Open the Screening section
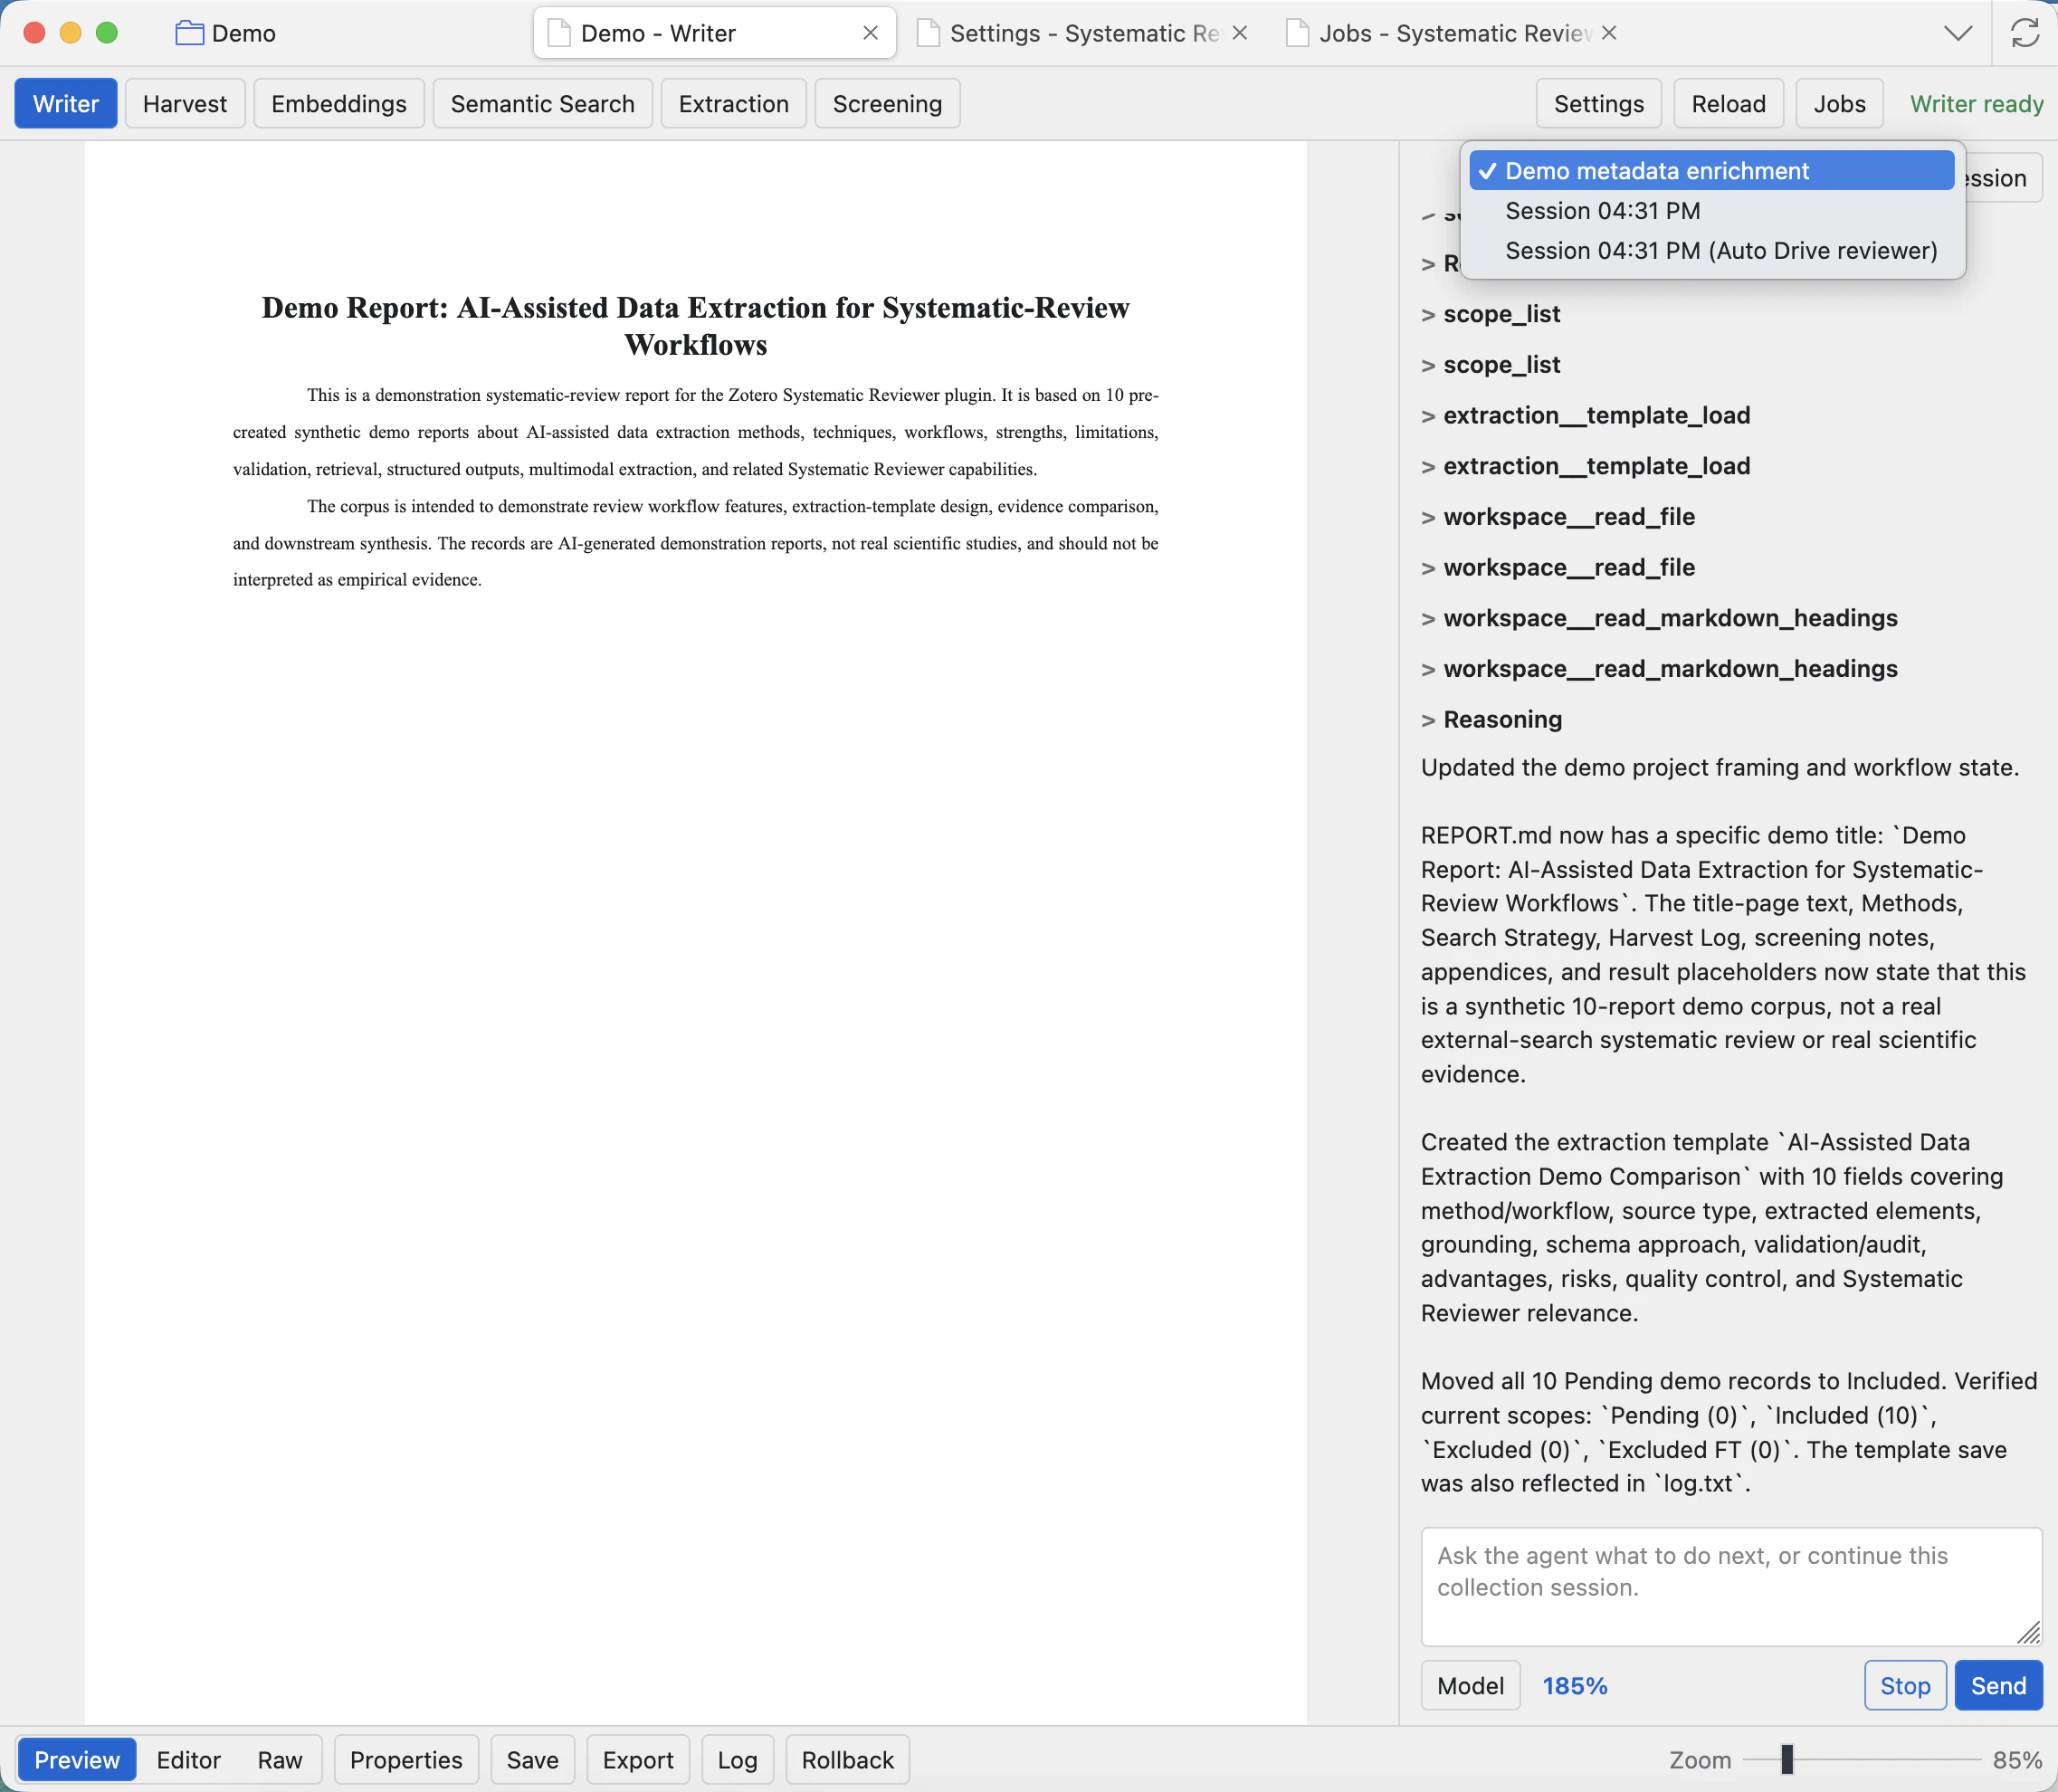Viewport: 2058px width, 1792px height. point(887,104)
